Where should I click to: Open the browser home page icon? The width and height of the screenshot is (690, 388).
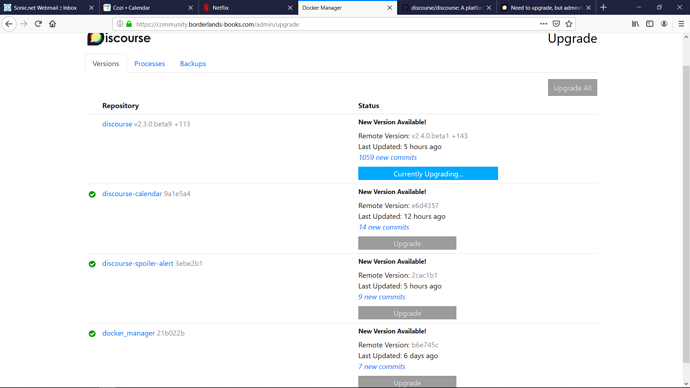click(x=52, y=24)
